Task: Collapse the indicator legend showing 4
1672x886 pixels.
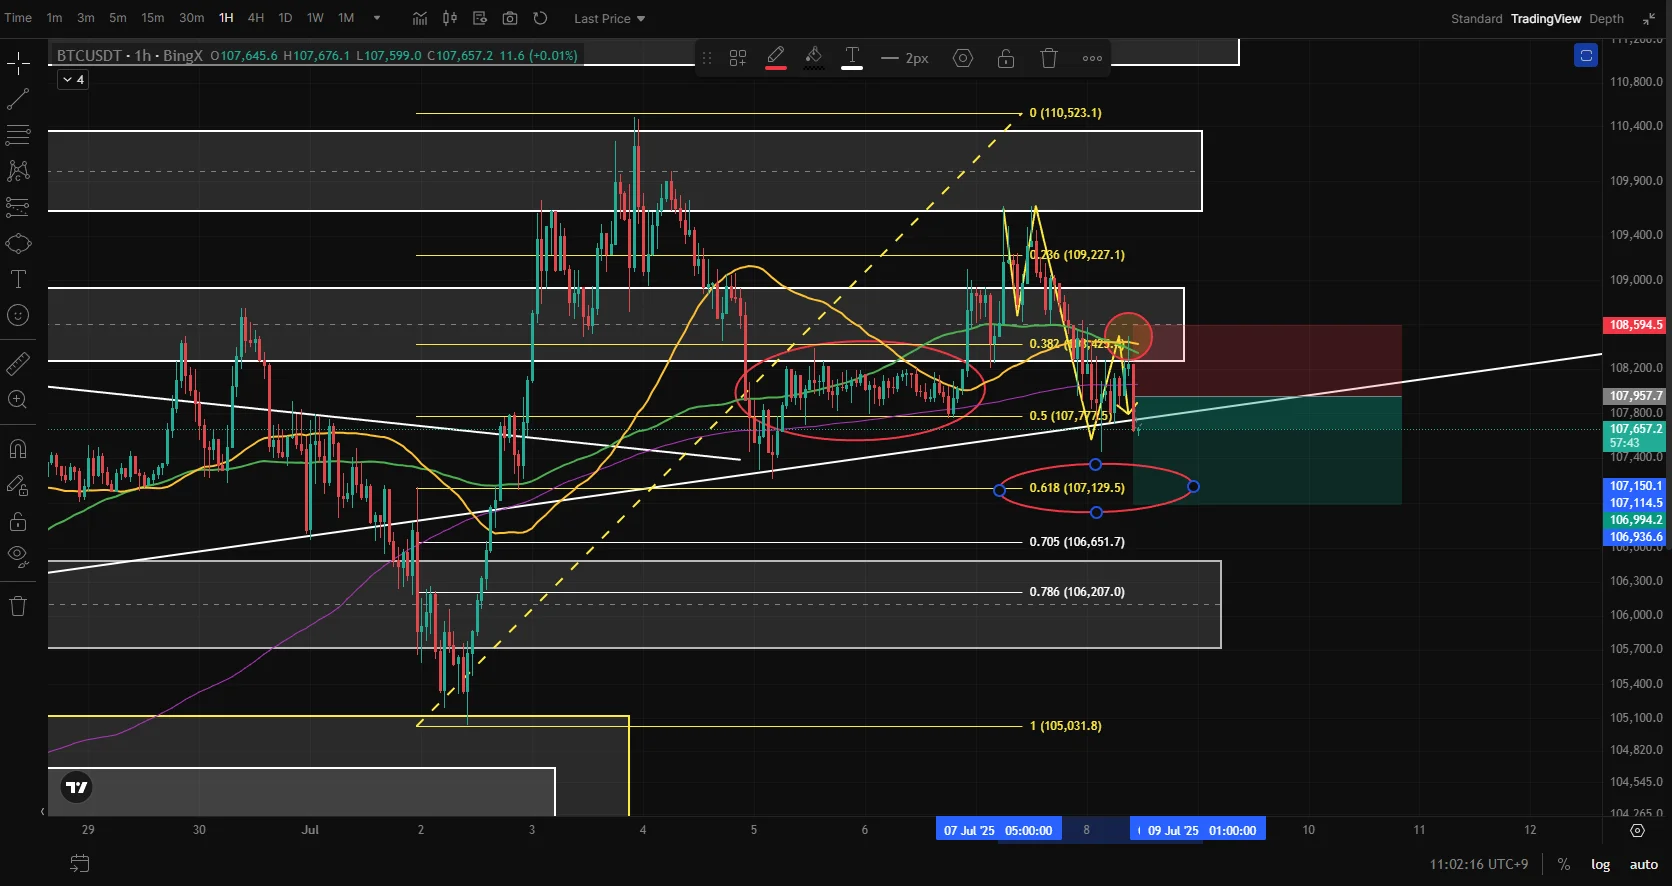Action: [x=73, y=79]
